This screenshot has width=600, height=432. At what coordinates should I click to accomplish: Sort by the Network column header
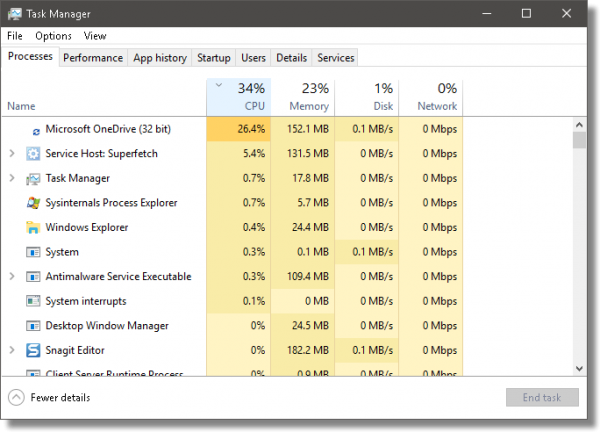pos(431,97)
